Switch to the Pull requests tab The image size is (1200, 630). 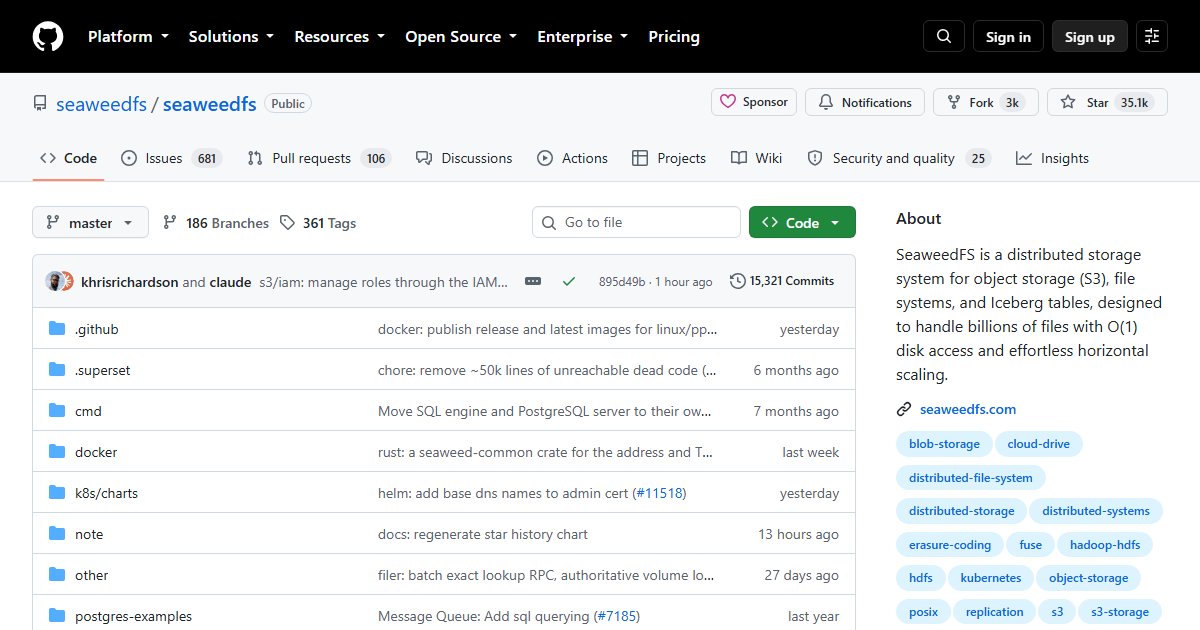(x=318, y=158)
